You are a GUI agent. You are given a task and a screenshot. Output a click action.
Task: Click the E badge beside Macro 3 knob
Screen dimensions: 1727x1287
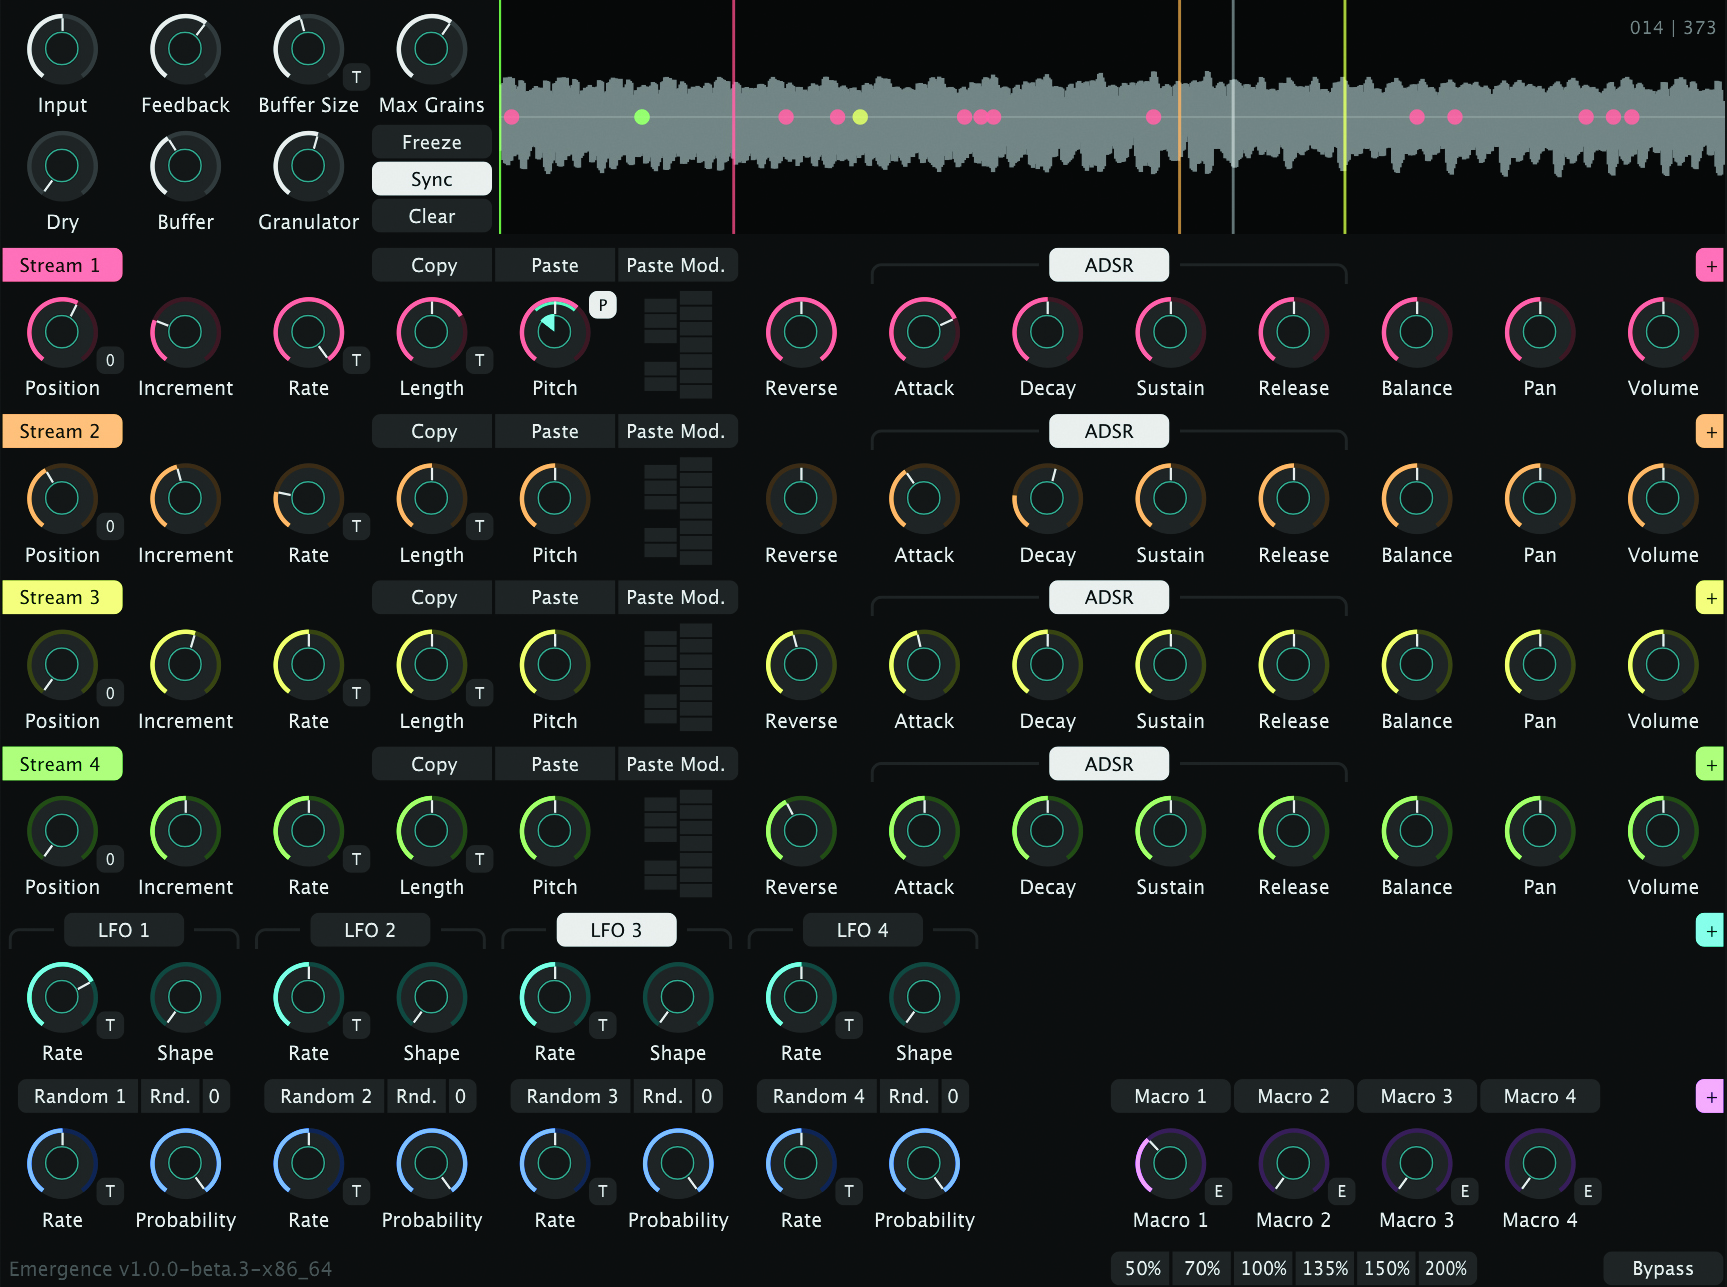(1465, 1191)
